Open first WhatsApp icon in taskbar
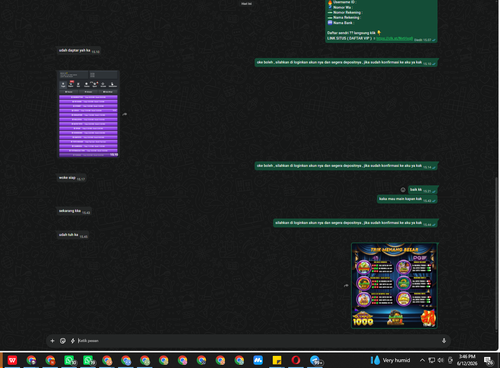This screenshot has height=368, width=500. tap(69, 360)
